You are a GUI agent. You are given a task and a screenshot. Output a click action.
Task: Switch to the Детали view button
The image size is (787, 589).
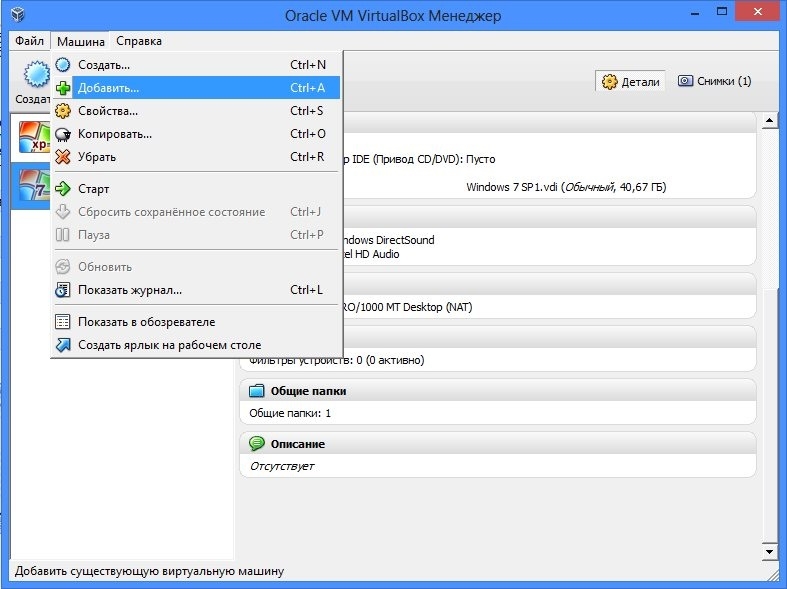click(630, 81)
